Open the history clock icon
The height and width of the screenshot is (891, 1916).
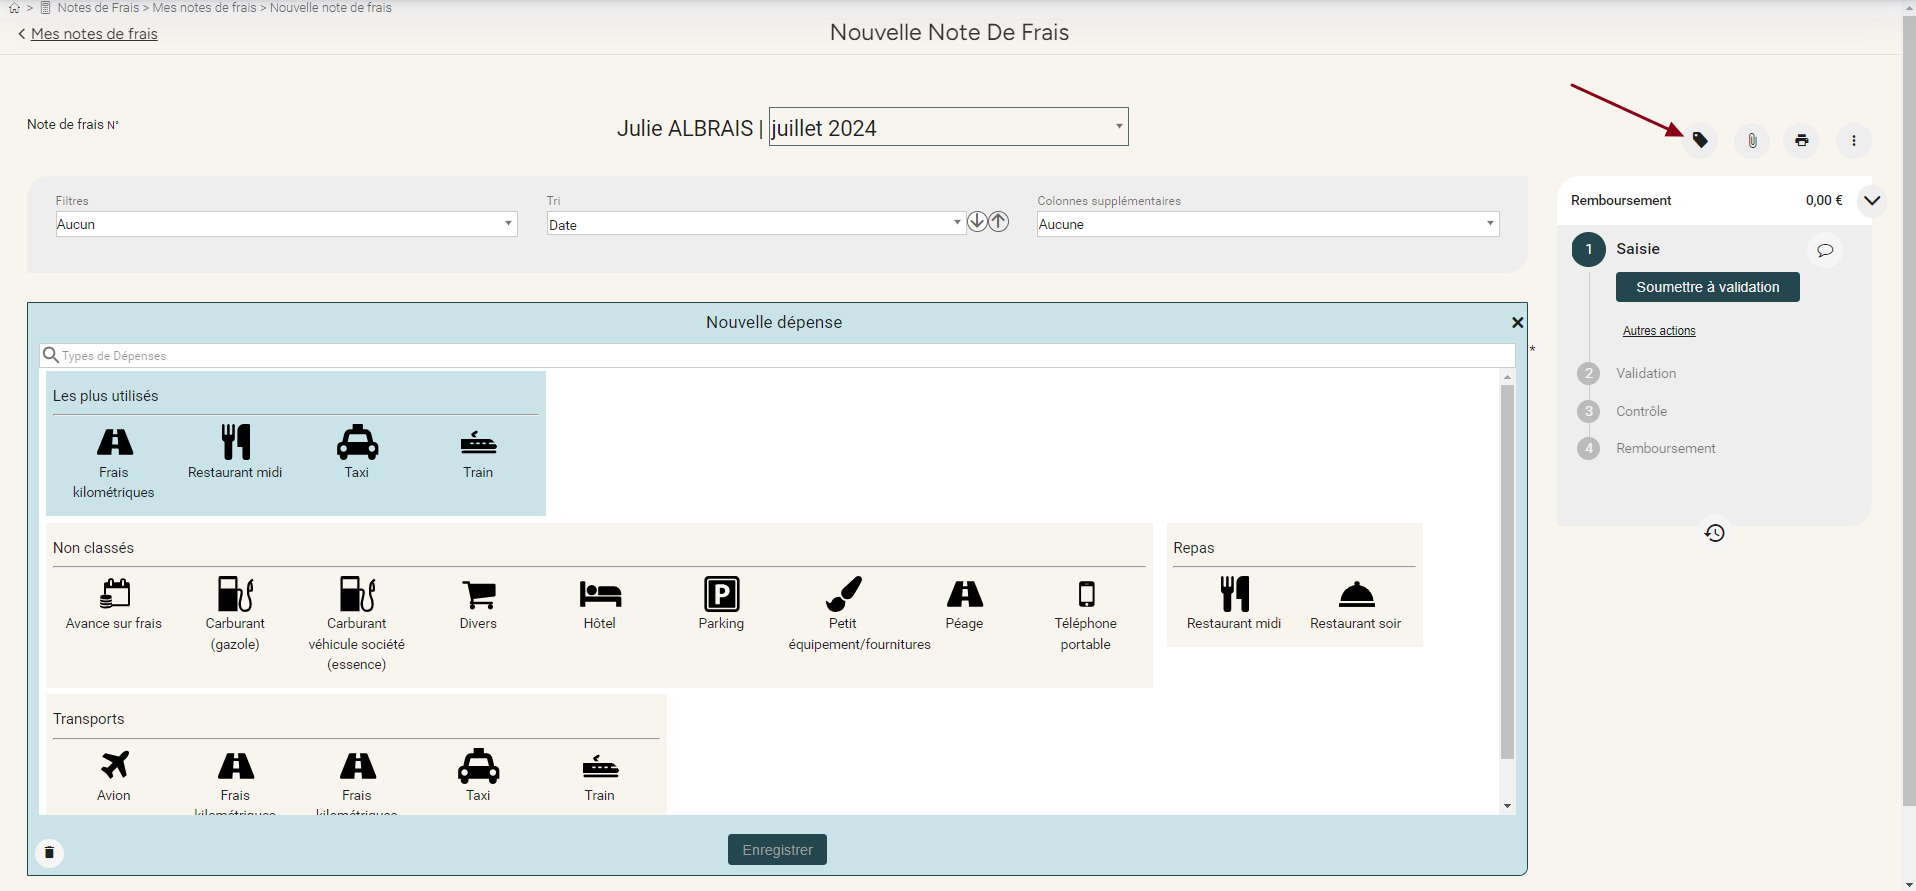coord(1714,533)
